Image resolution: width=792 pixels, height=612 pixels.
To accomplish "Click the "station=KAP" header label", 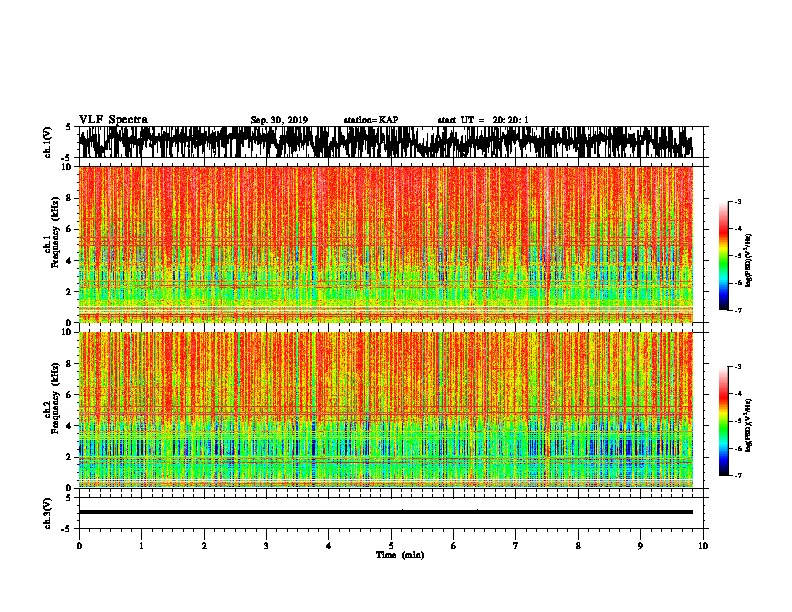I will pos(371,120).
